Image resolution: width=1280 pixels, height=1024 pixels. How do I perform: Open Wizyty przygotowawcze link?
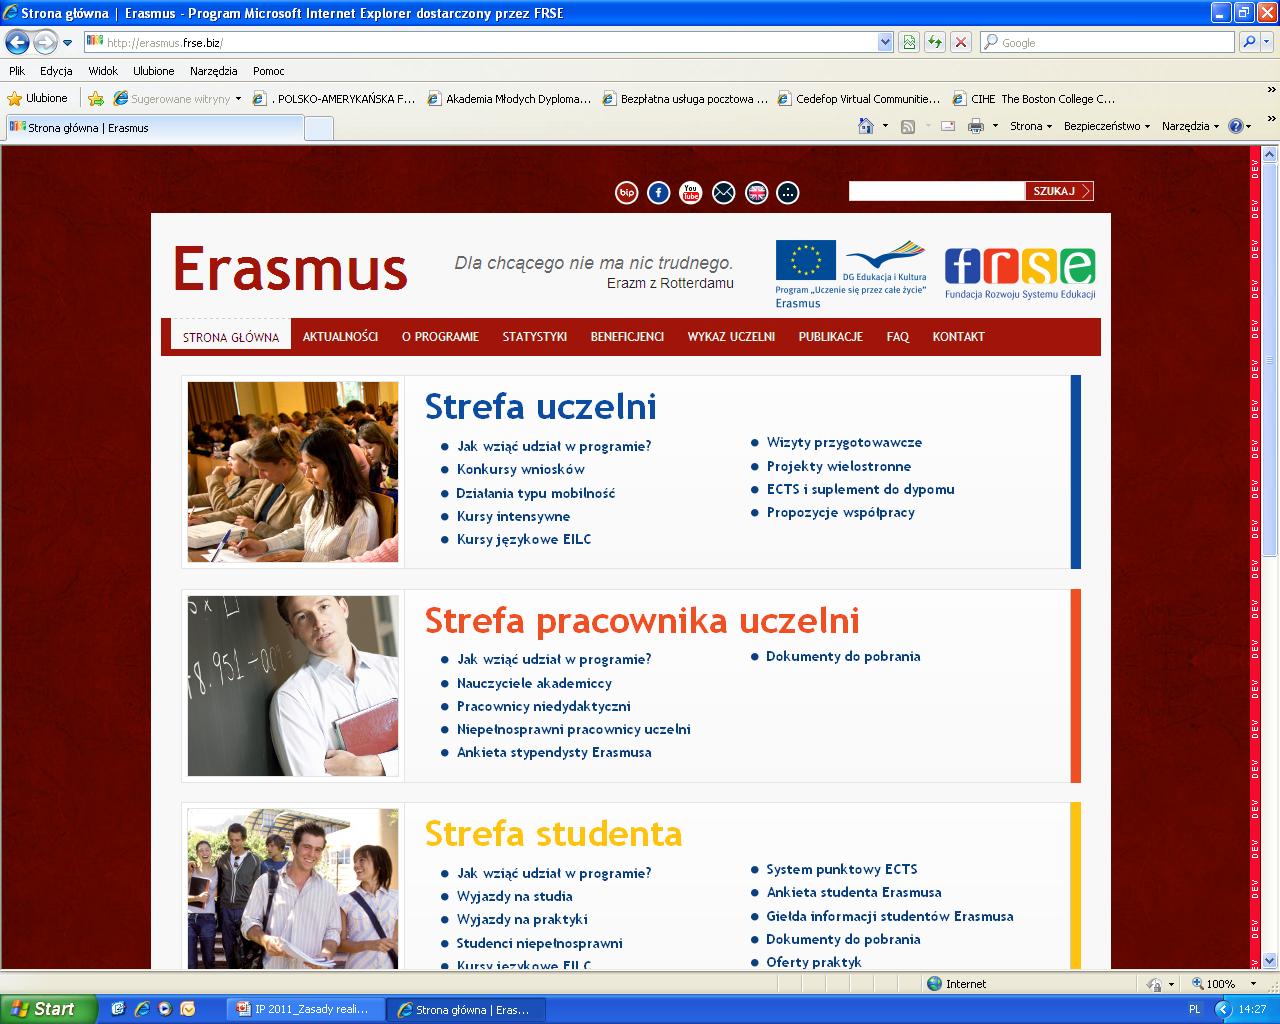tap(844, 442)
